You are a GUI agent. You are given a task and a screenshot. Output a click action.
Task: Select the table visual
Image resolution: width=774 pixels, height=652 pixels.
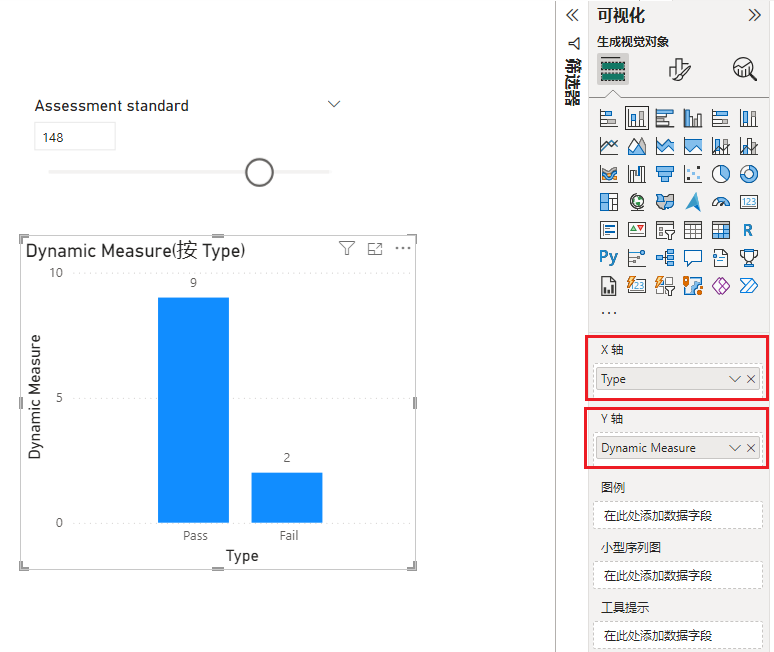693,230
